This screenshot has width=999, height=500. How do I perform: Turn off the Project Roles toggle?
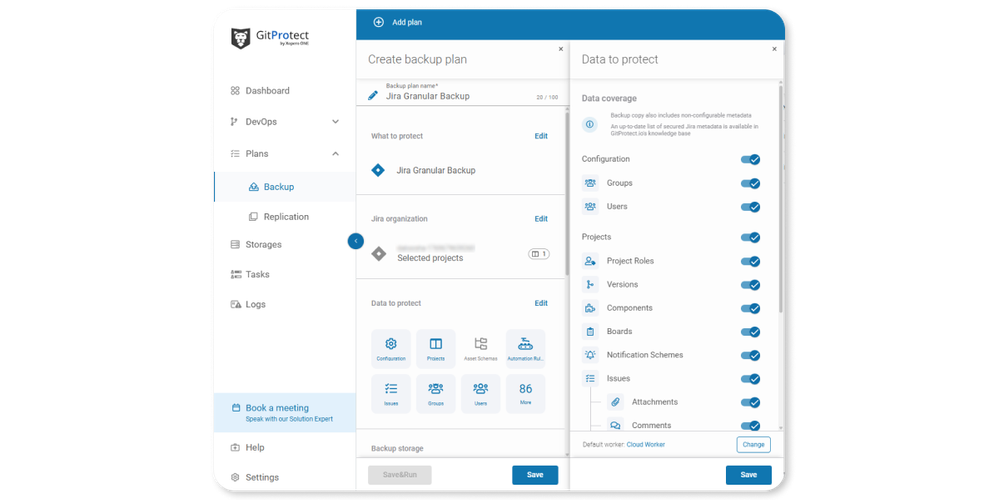pyautogui.click(x=751, y=261)
